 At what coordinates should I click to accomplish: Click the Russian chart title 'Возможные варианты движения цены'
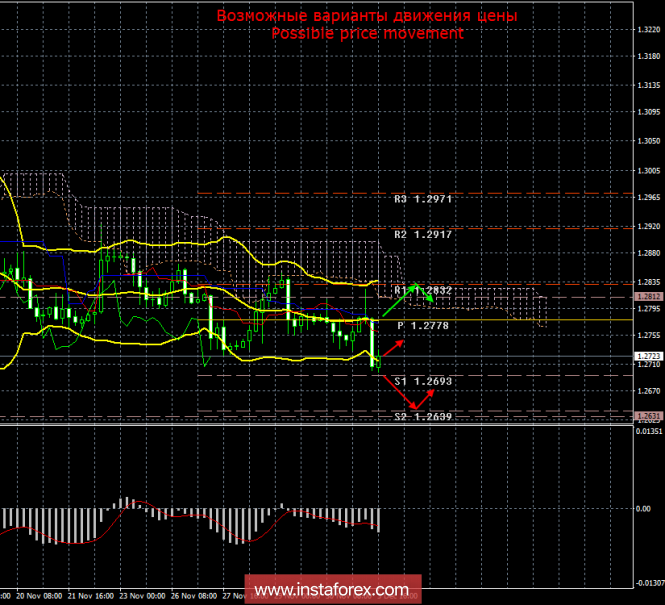[x=367, y=16]
